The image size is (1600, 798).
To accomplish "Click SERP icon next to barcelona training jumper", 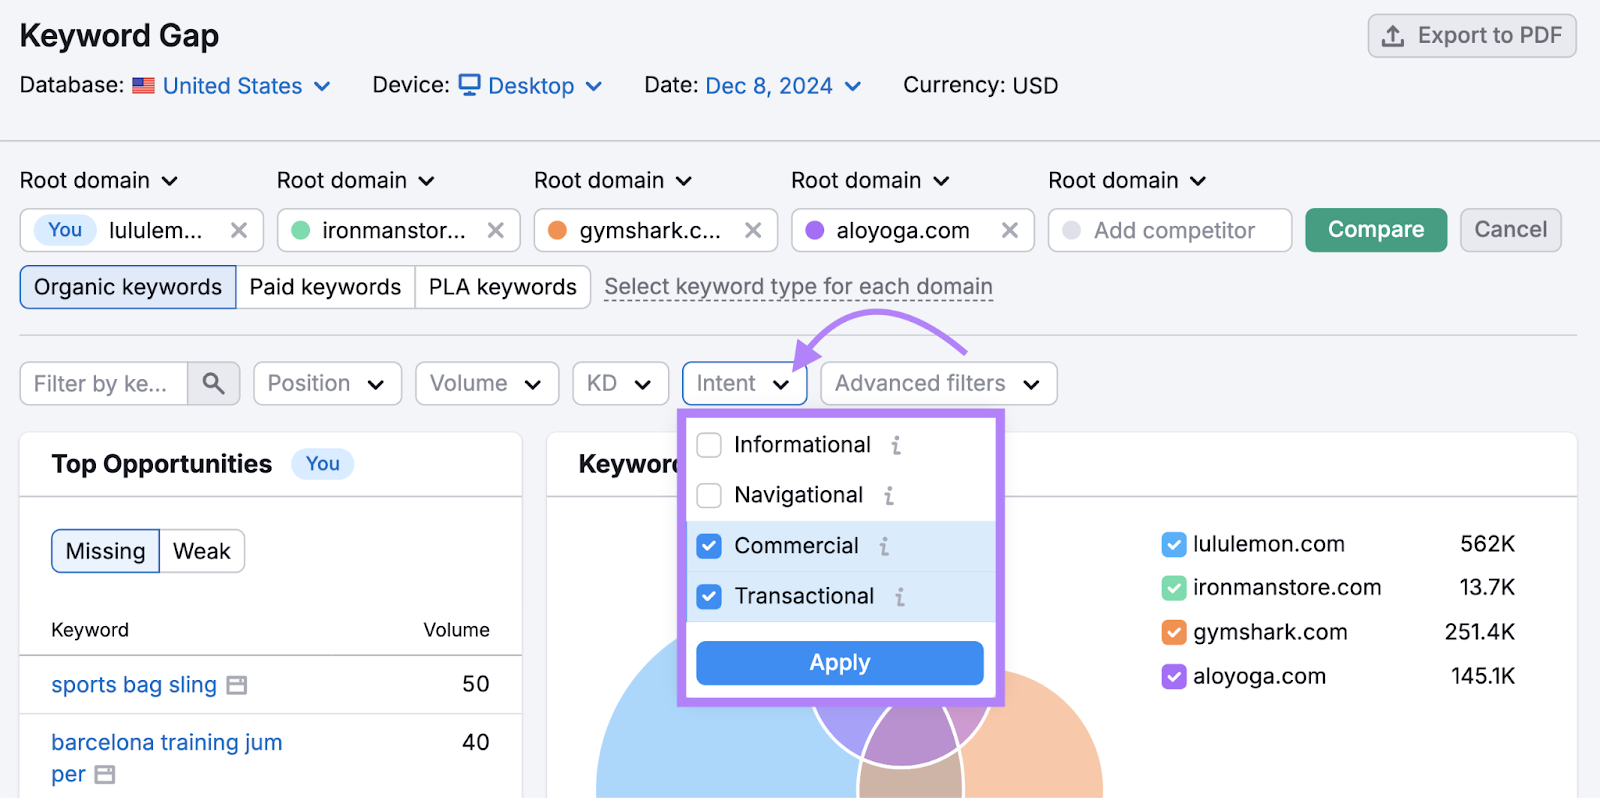I will click(105, 775).
